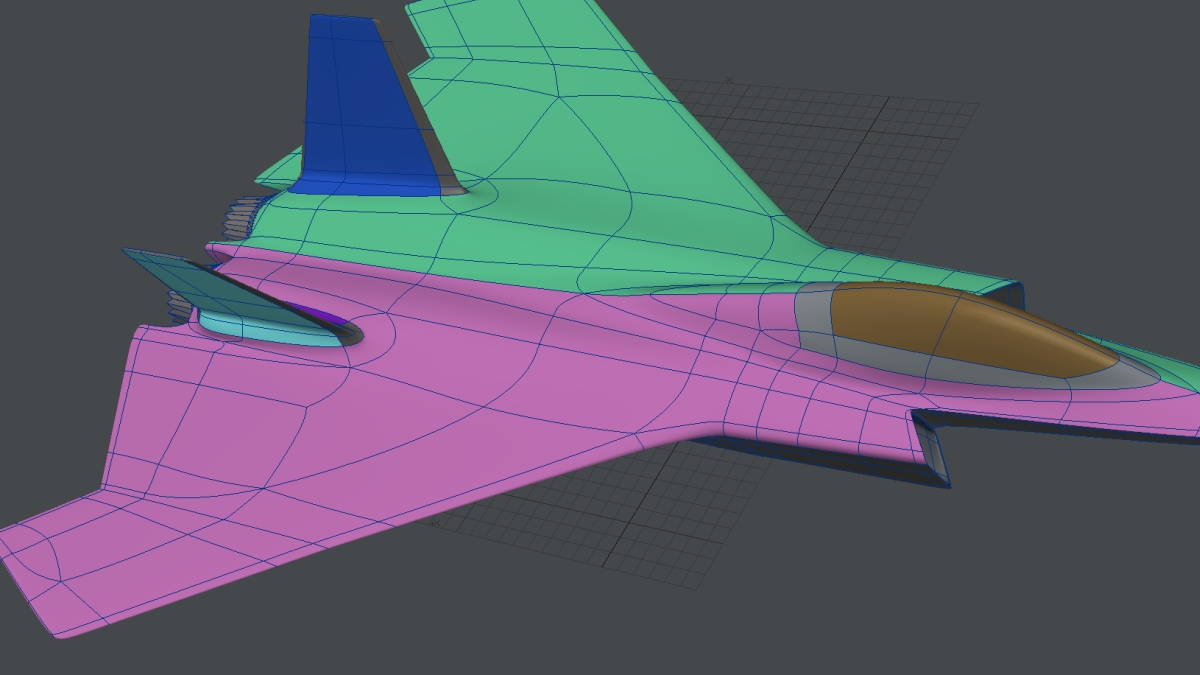Select the lower engine exhaust nozzle ridges
The image size is (1200, 675).
click(178, 303)
